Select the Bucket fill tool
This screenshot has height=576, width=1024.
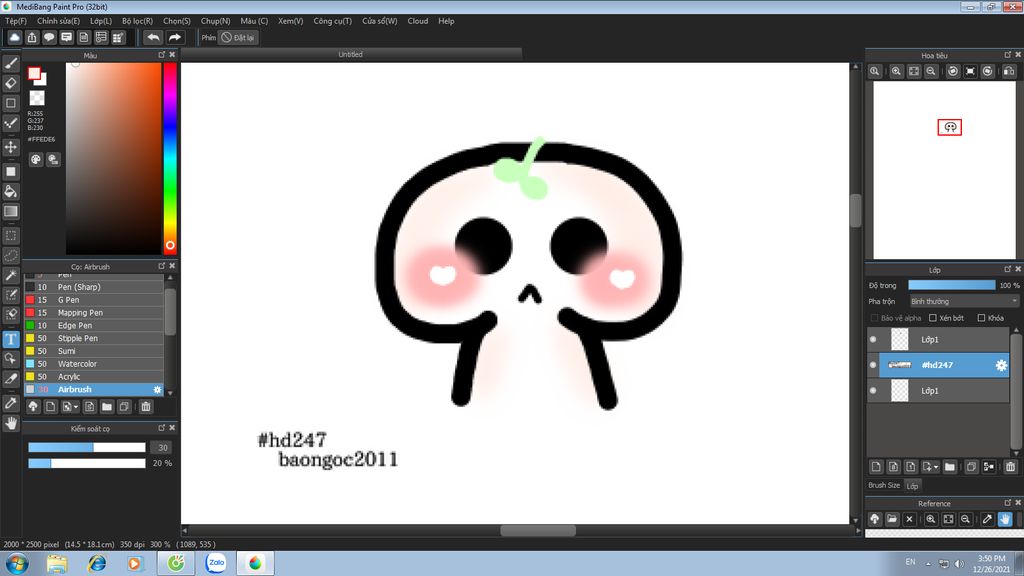[x=11, y=191]
